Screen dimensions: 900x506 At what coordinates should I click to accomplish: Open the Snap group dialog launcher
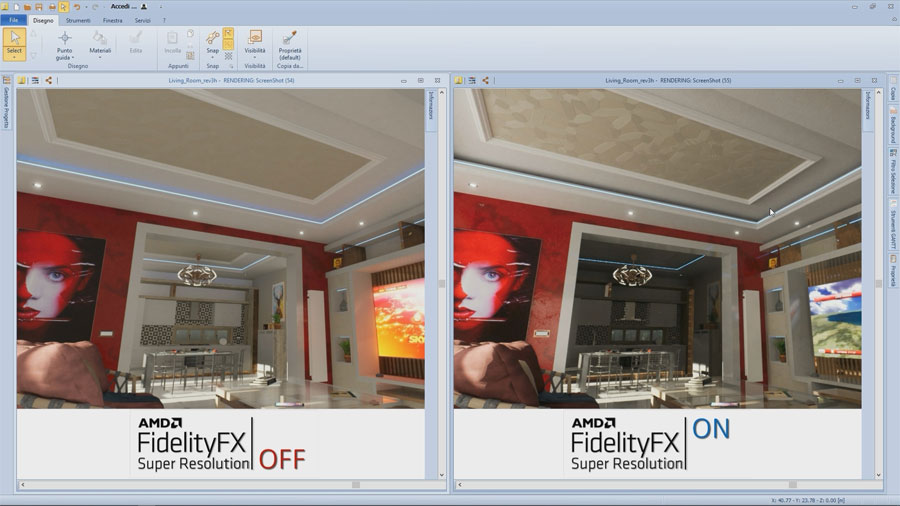(x=231, y=66)
